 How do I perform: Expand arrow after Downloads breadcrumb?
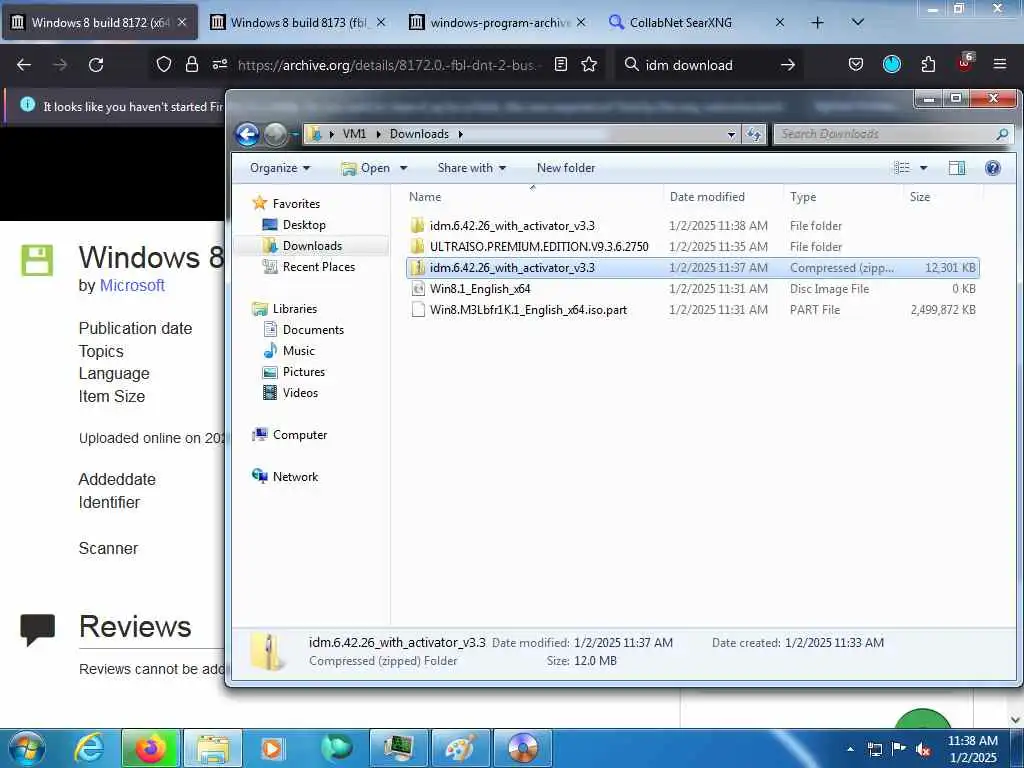(460, 135)
